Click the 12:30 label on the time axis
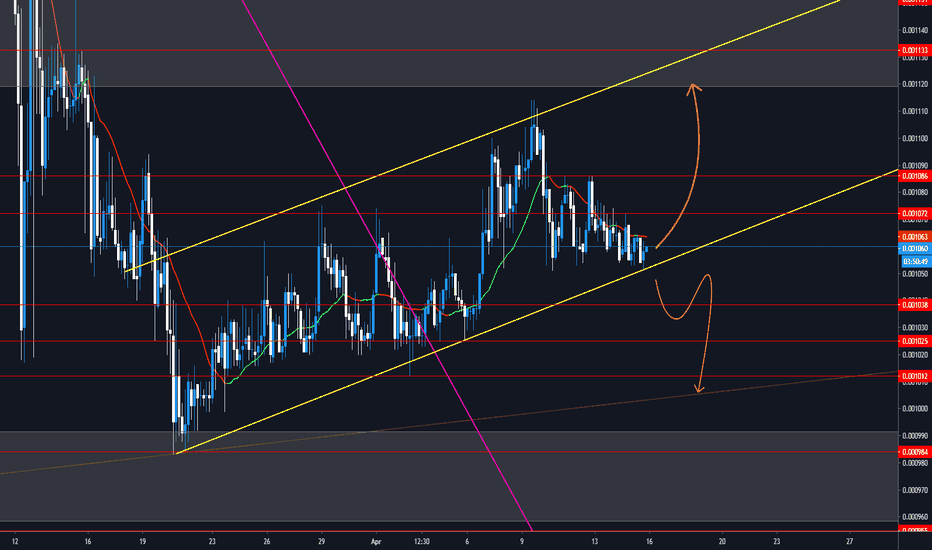Image resolution: width=932 pixels, height=550 pixels. 421,542
